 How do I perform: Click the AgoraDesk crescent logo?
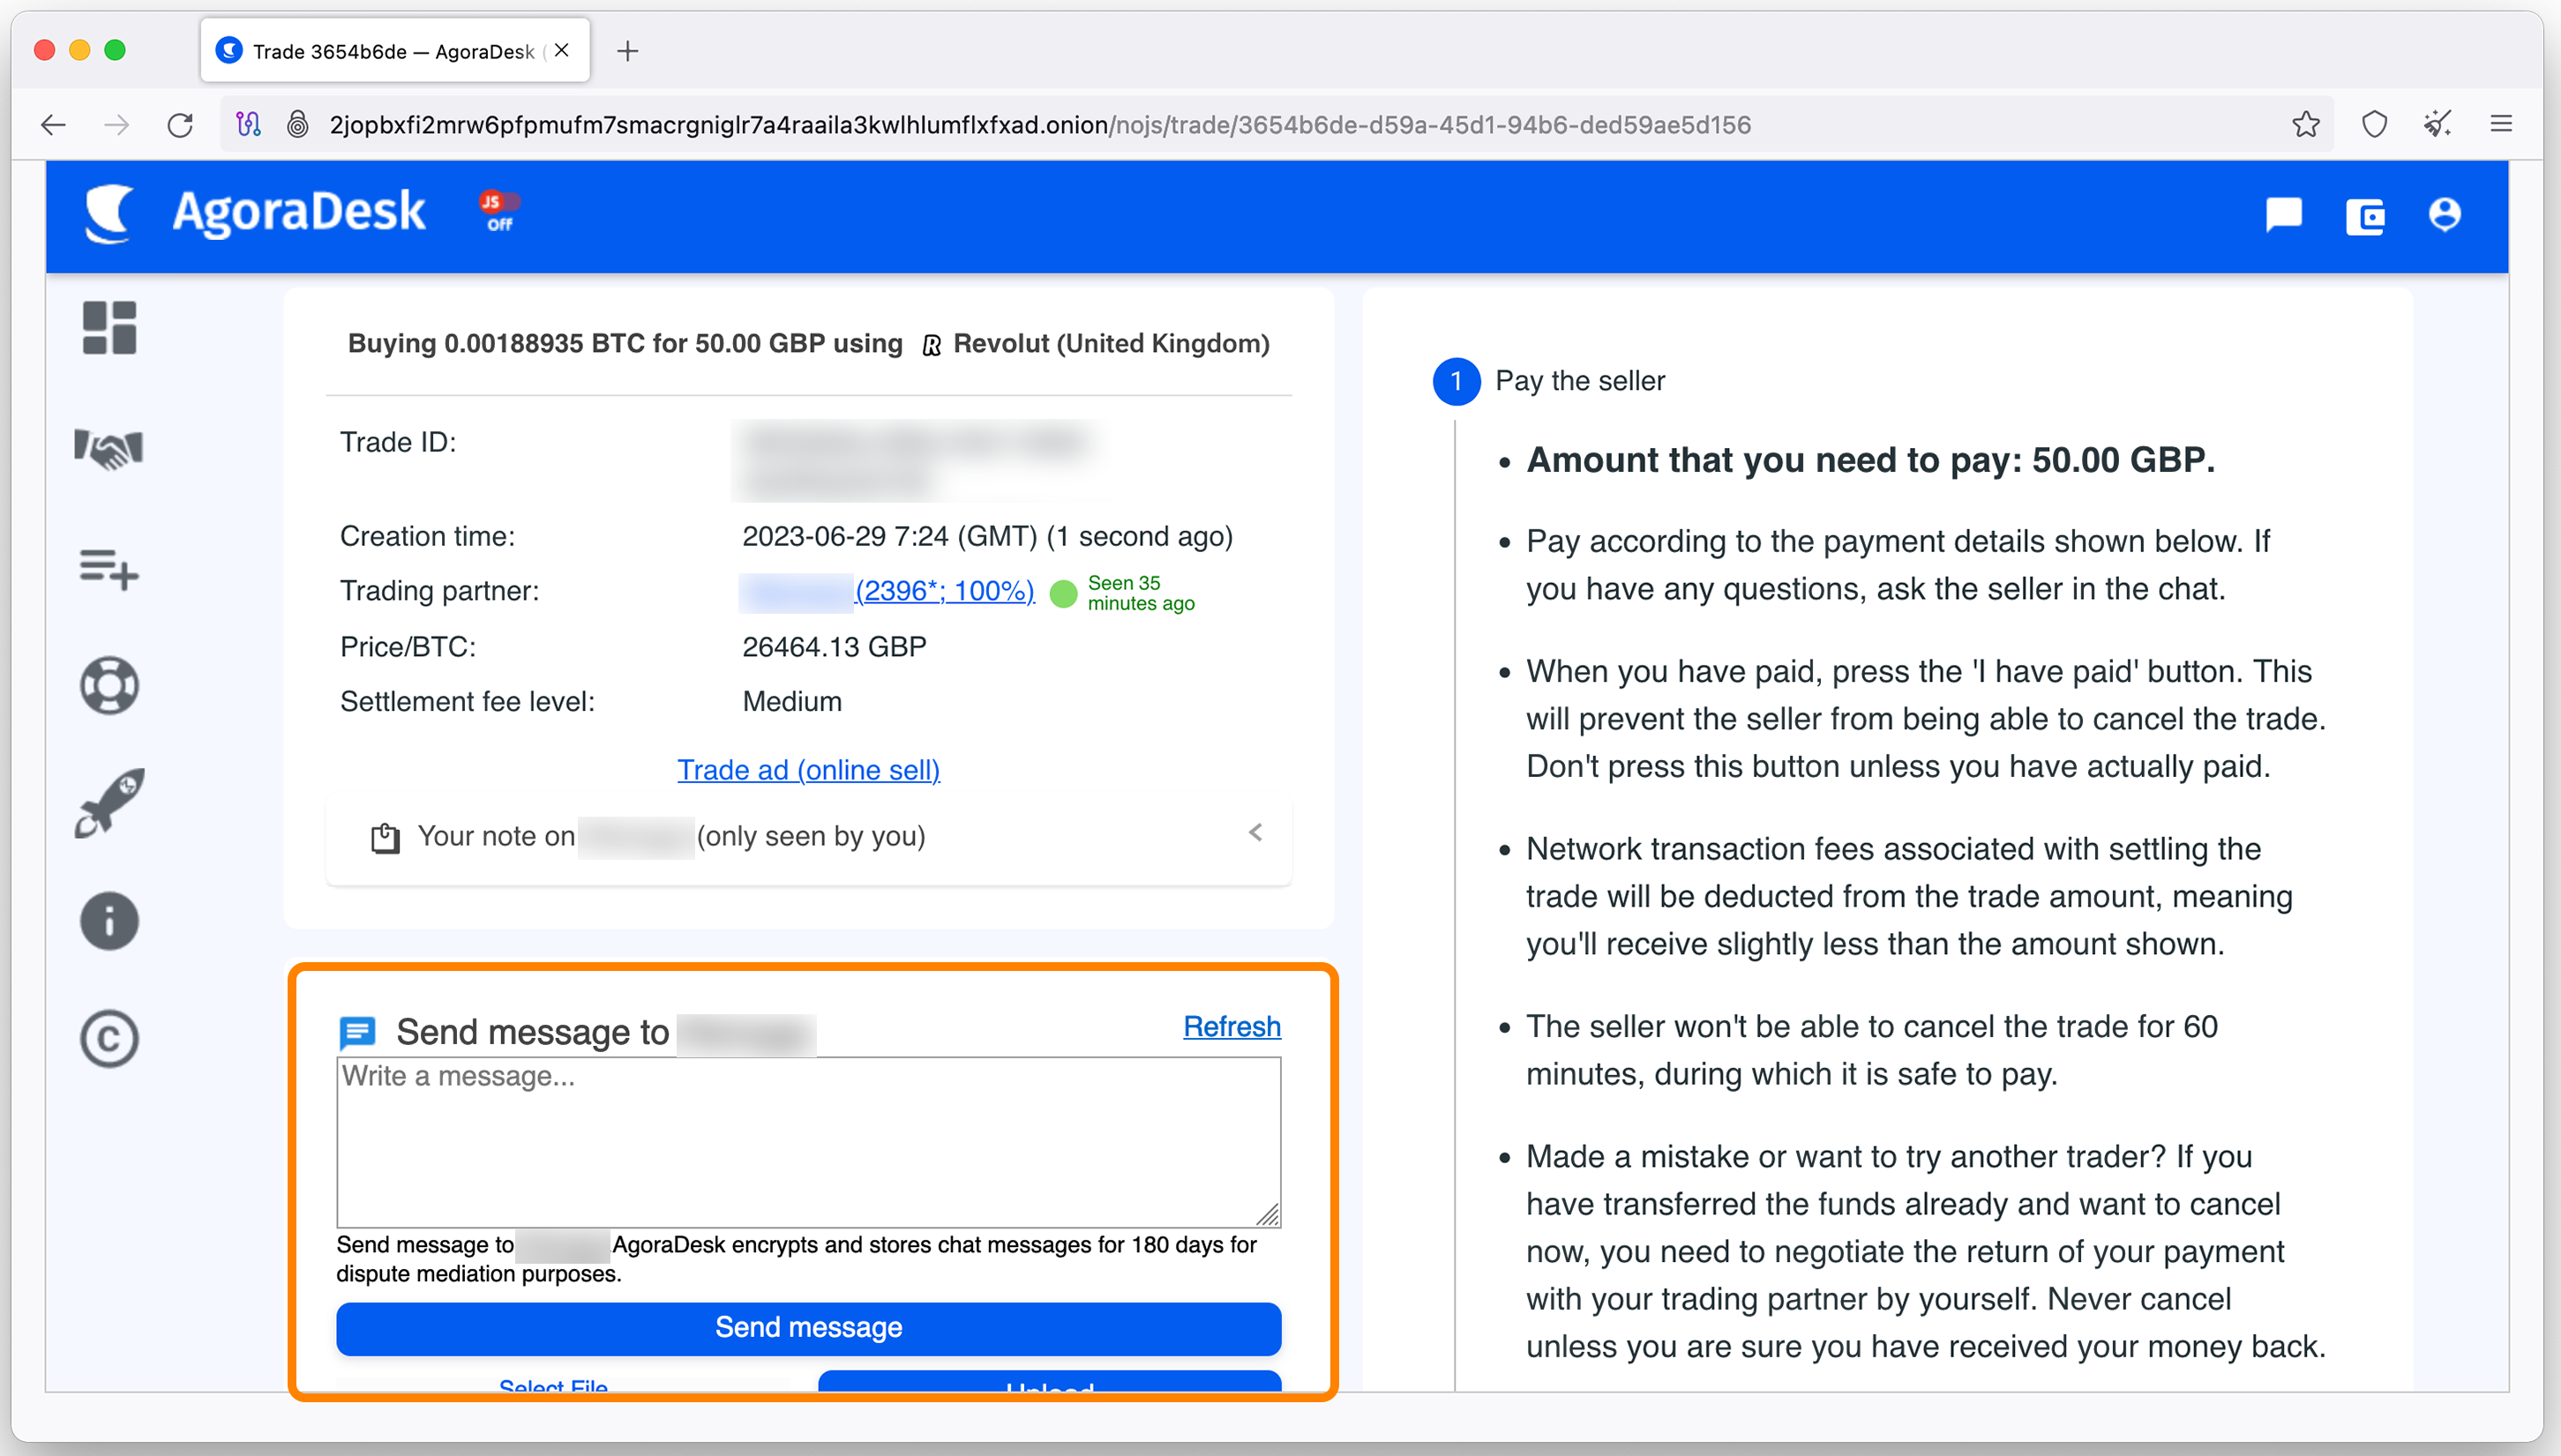point(110,213)
